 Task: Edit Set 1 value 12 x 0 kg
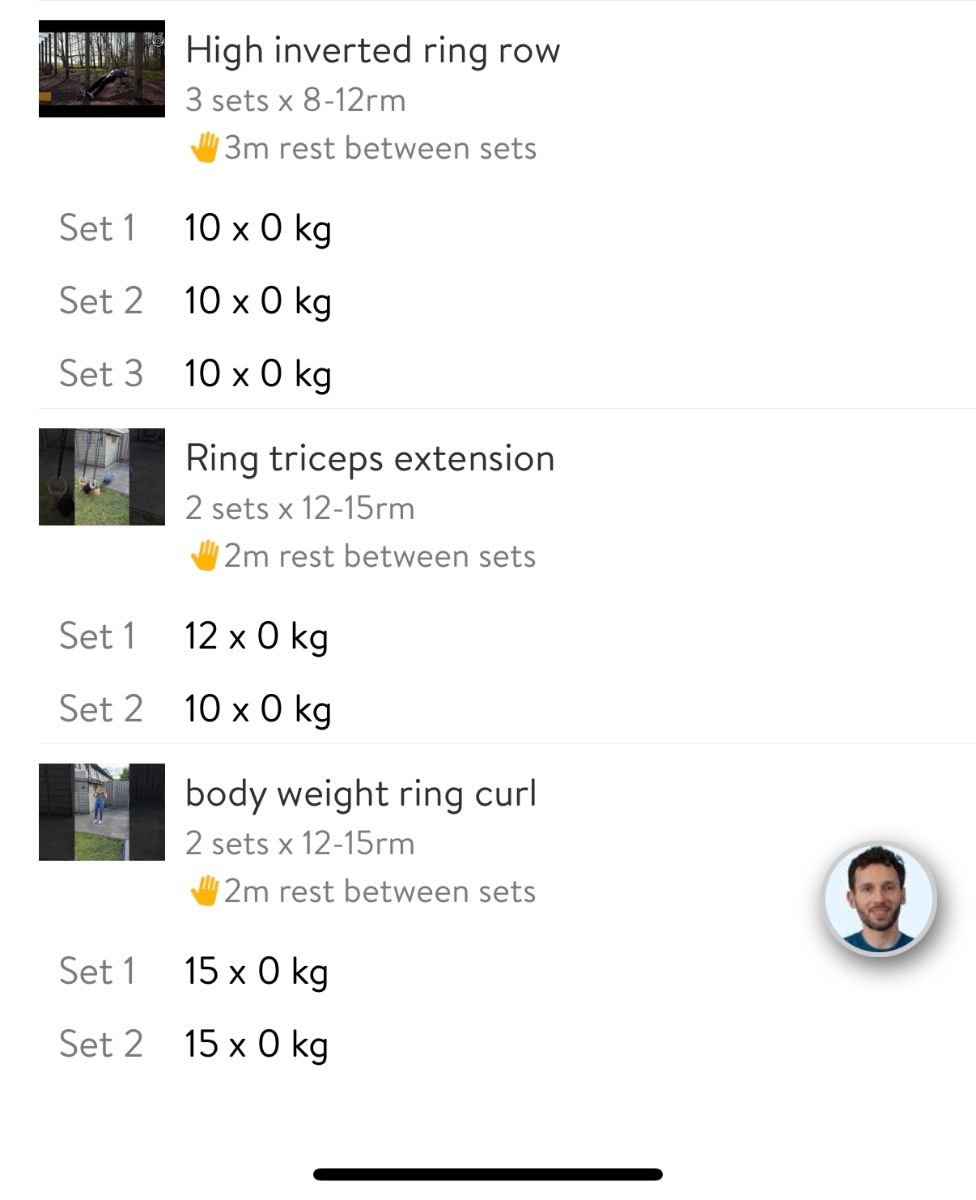point(256,637)
